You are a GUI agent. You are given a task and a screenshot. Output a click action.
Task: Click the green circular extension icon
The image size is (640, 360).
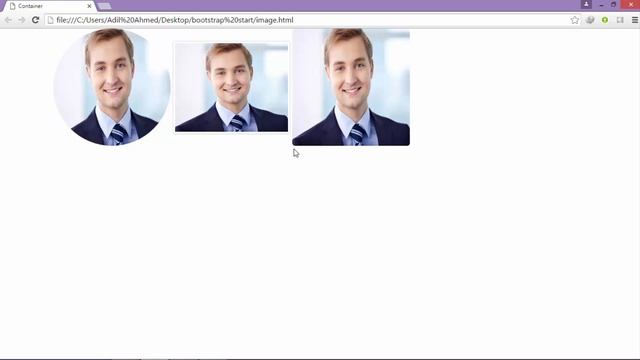605,20
